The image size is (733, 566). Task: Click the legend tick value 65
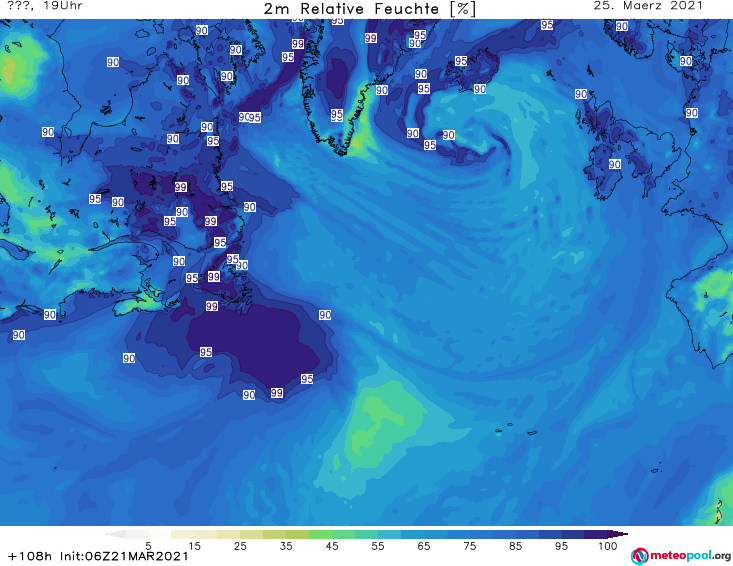click(424, 546)
